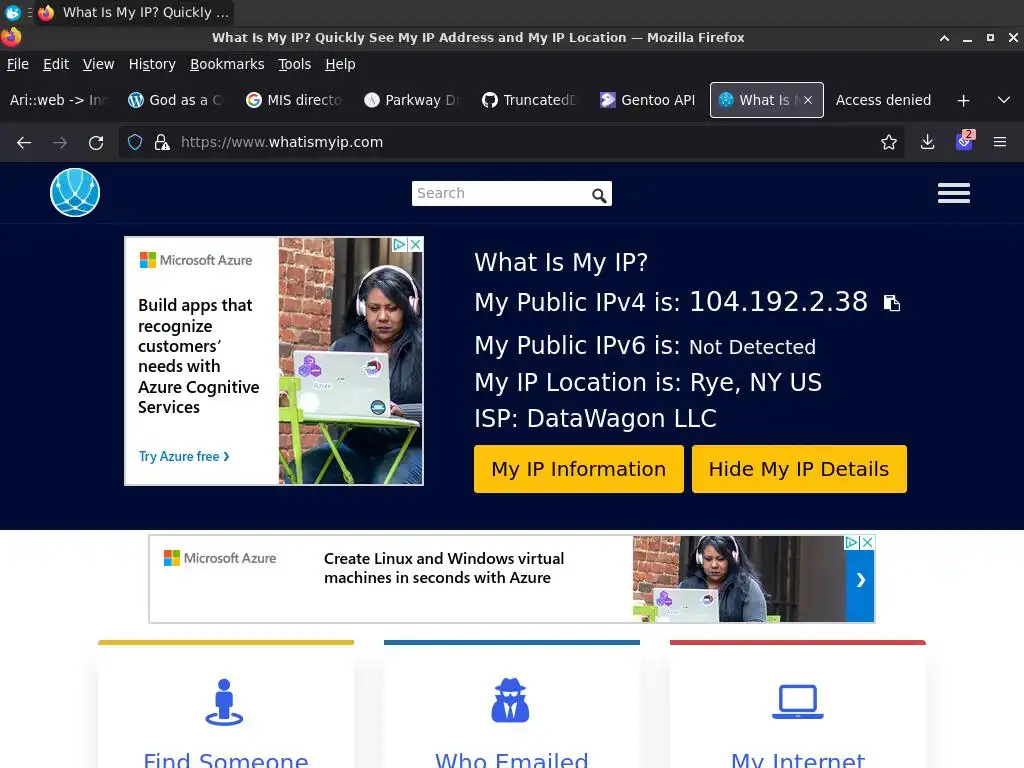Open the Tools menu
The width and height of the screenshot is (1024, 768).
(295, 64)
